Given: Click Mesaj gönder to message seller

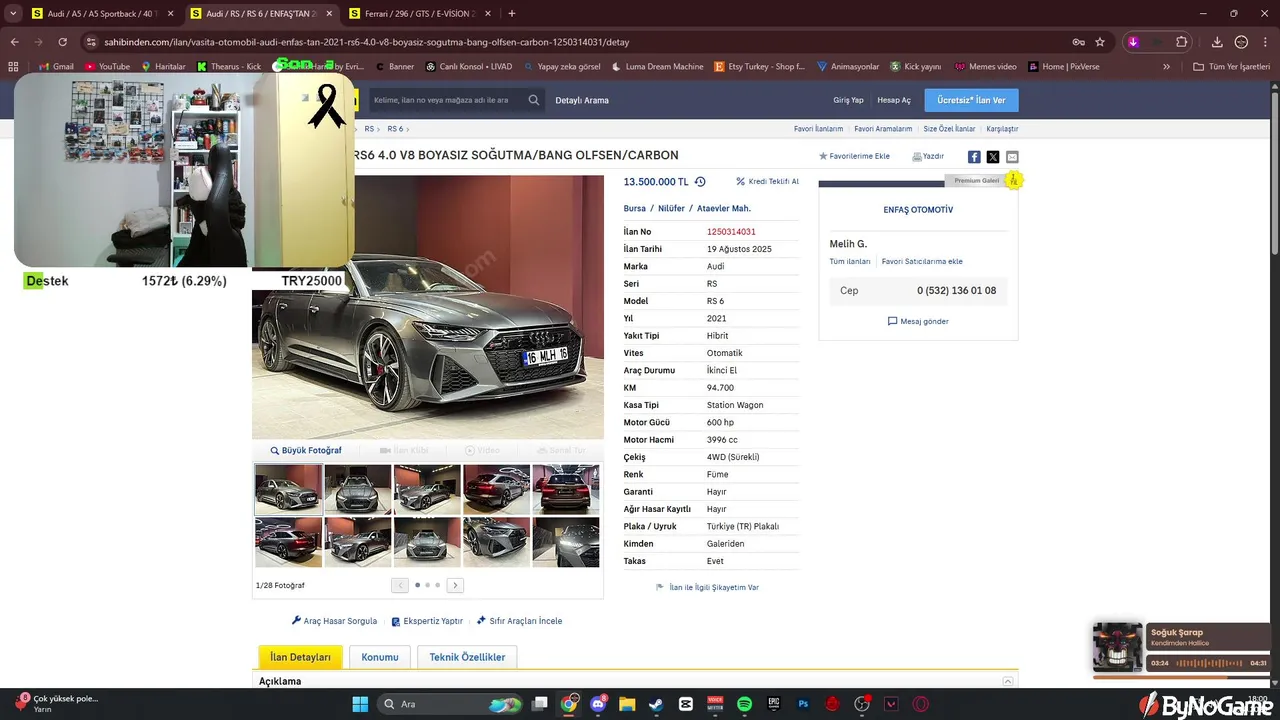Looking at the screenshot, I should 918,321.
